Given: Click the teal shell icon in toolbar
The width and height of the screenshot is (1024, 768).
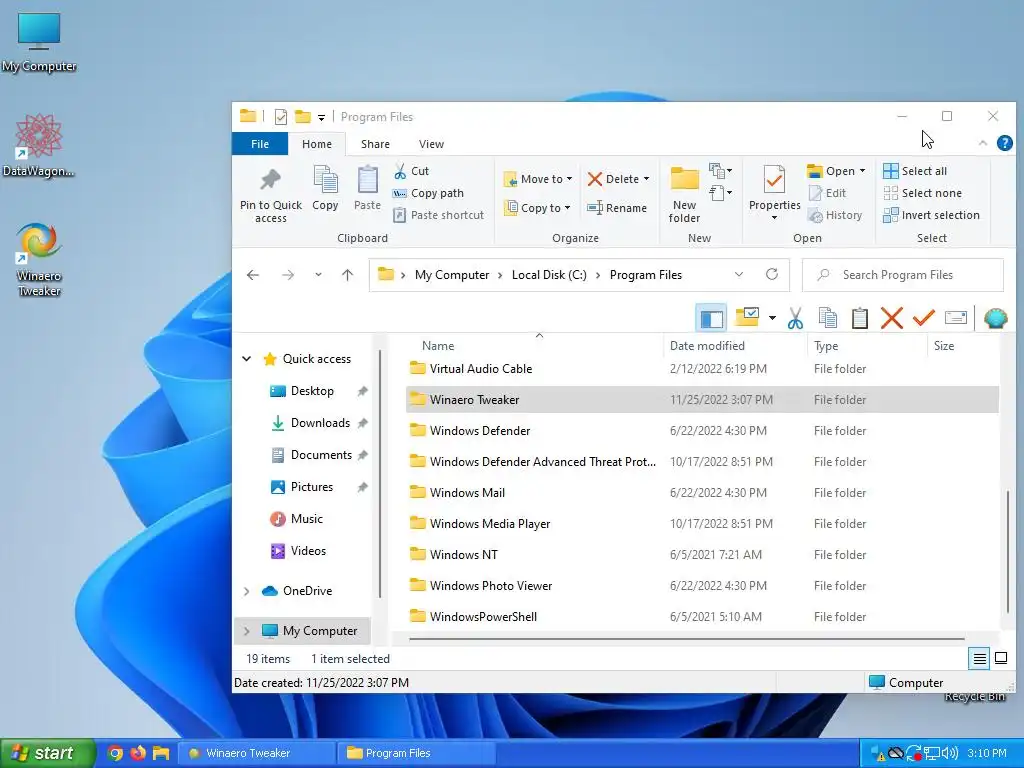Looking at the screenshot, I should tap(995, 318).
